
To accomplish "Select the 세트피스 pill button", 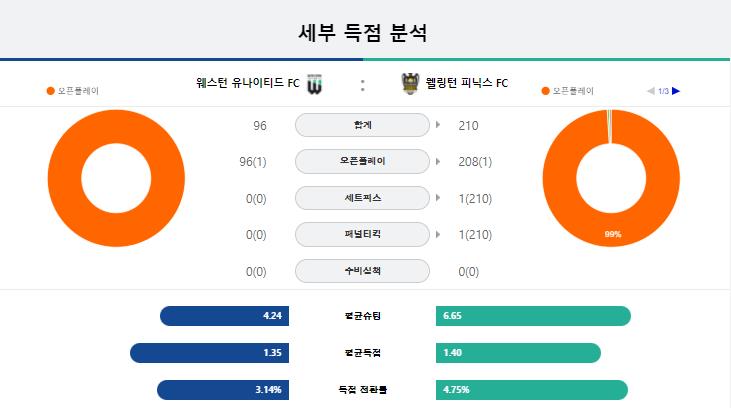I will coord(362,198).
